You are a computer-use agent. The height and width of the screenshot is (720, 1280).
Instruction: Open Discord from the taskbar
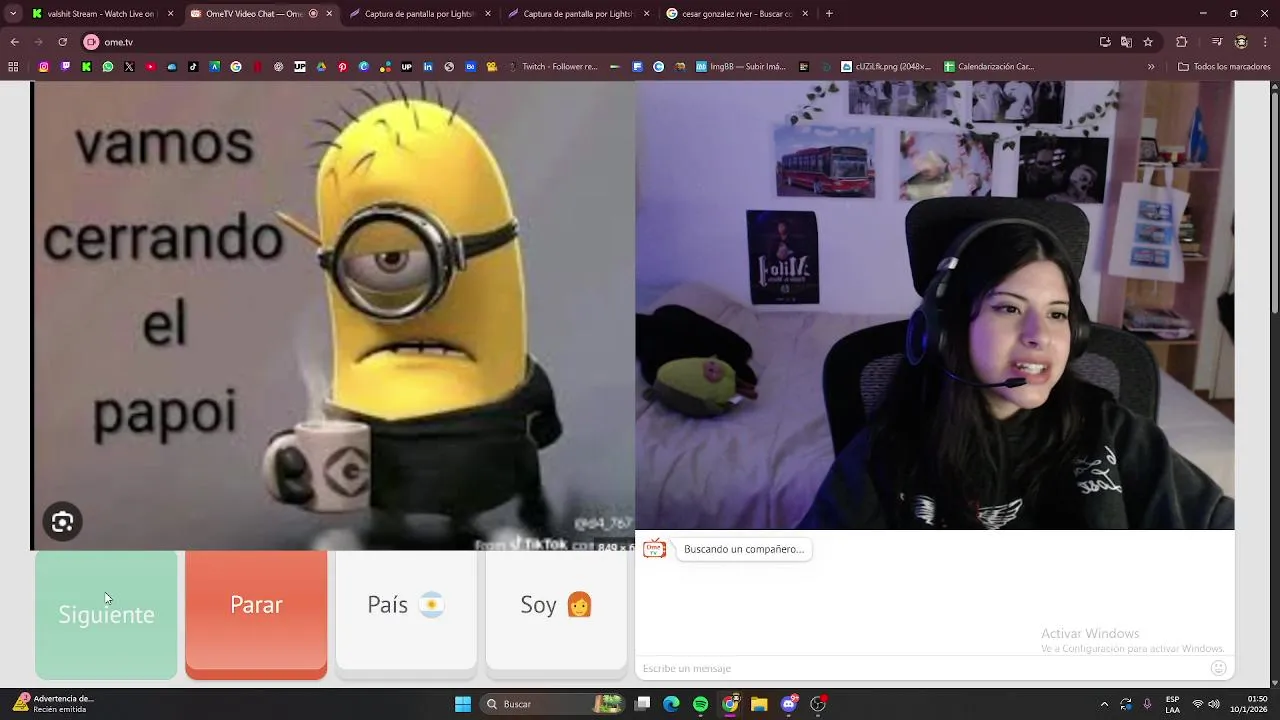pos(789,704)
